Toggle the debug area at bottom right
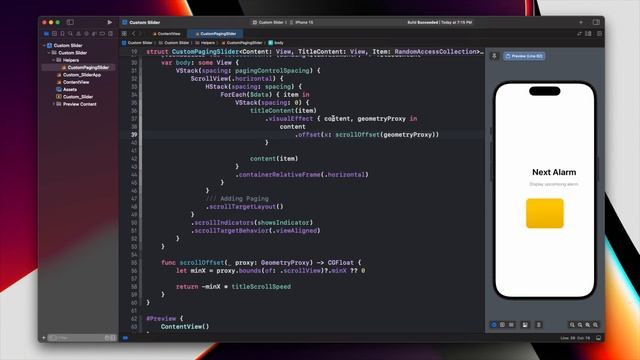 (598, 338)
